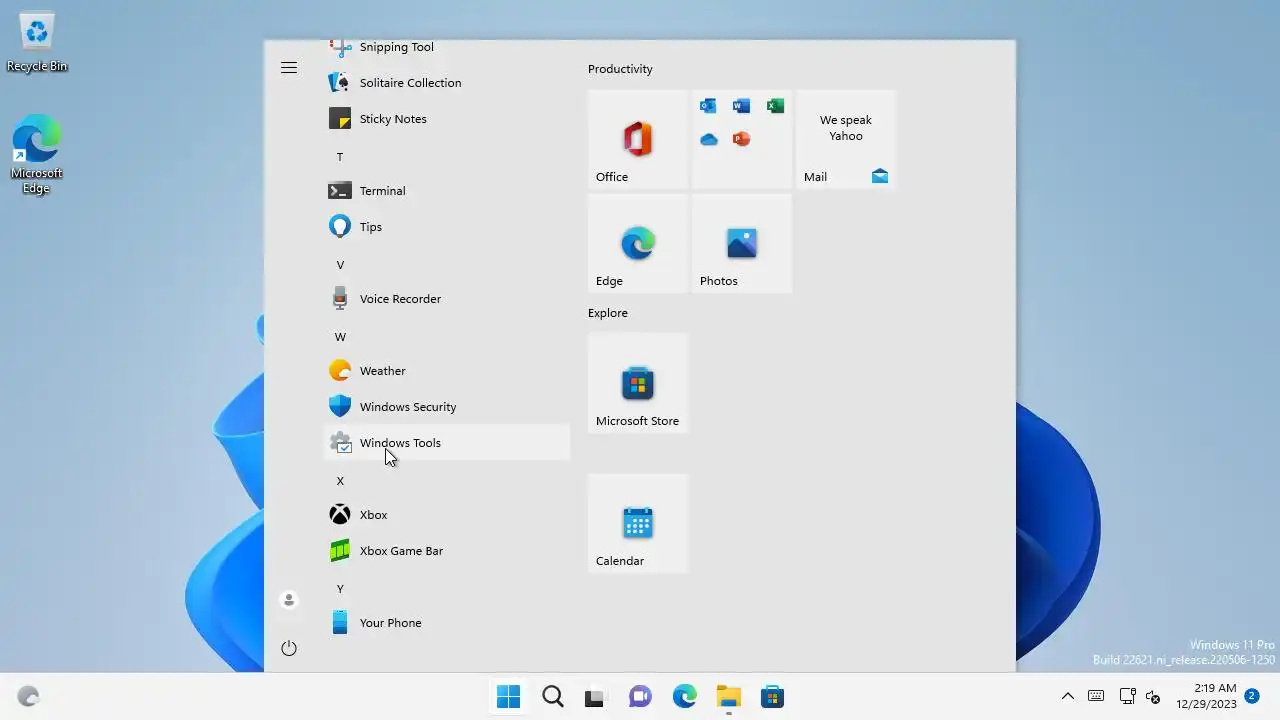Launch the Xbox app

(x=447, y=515)
